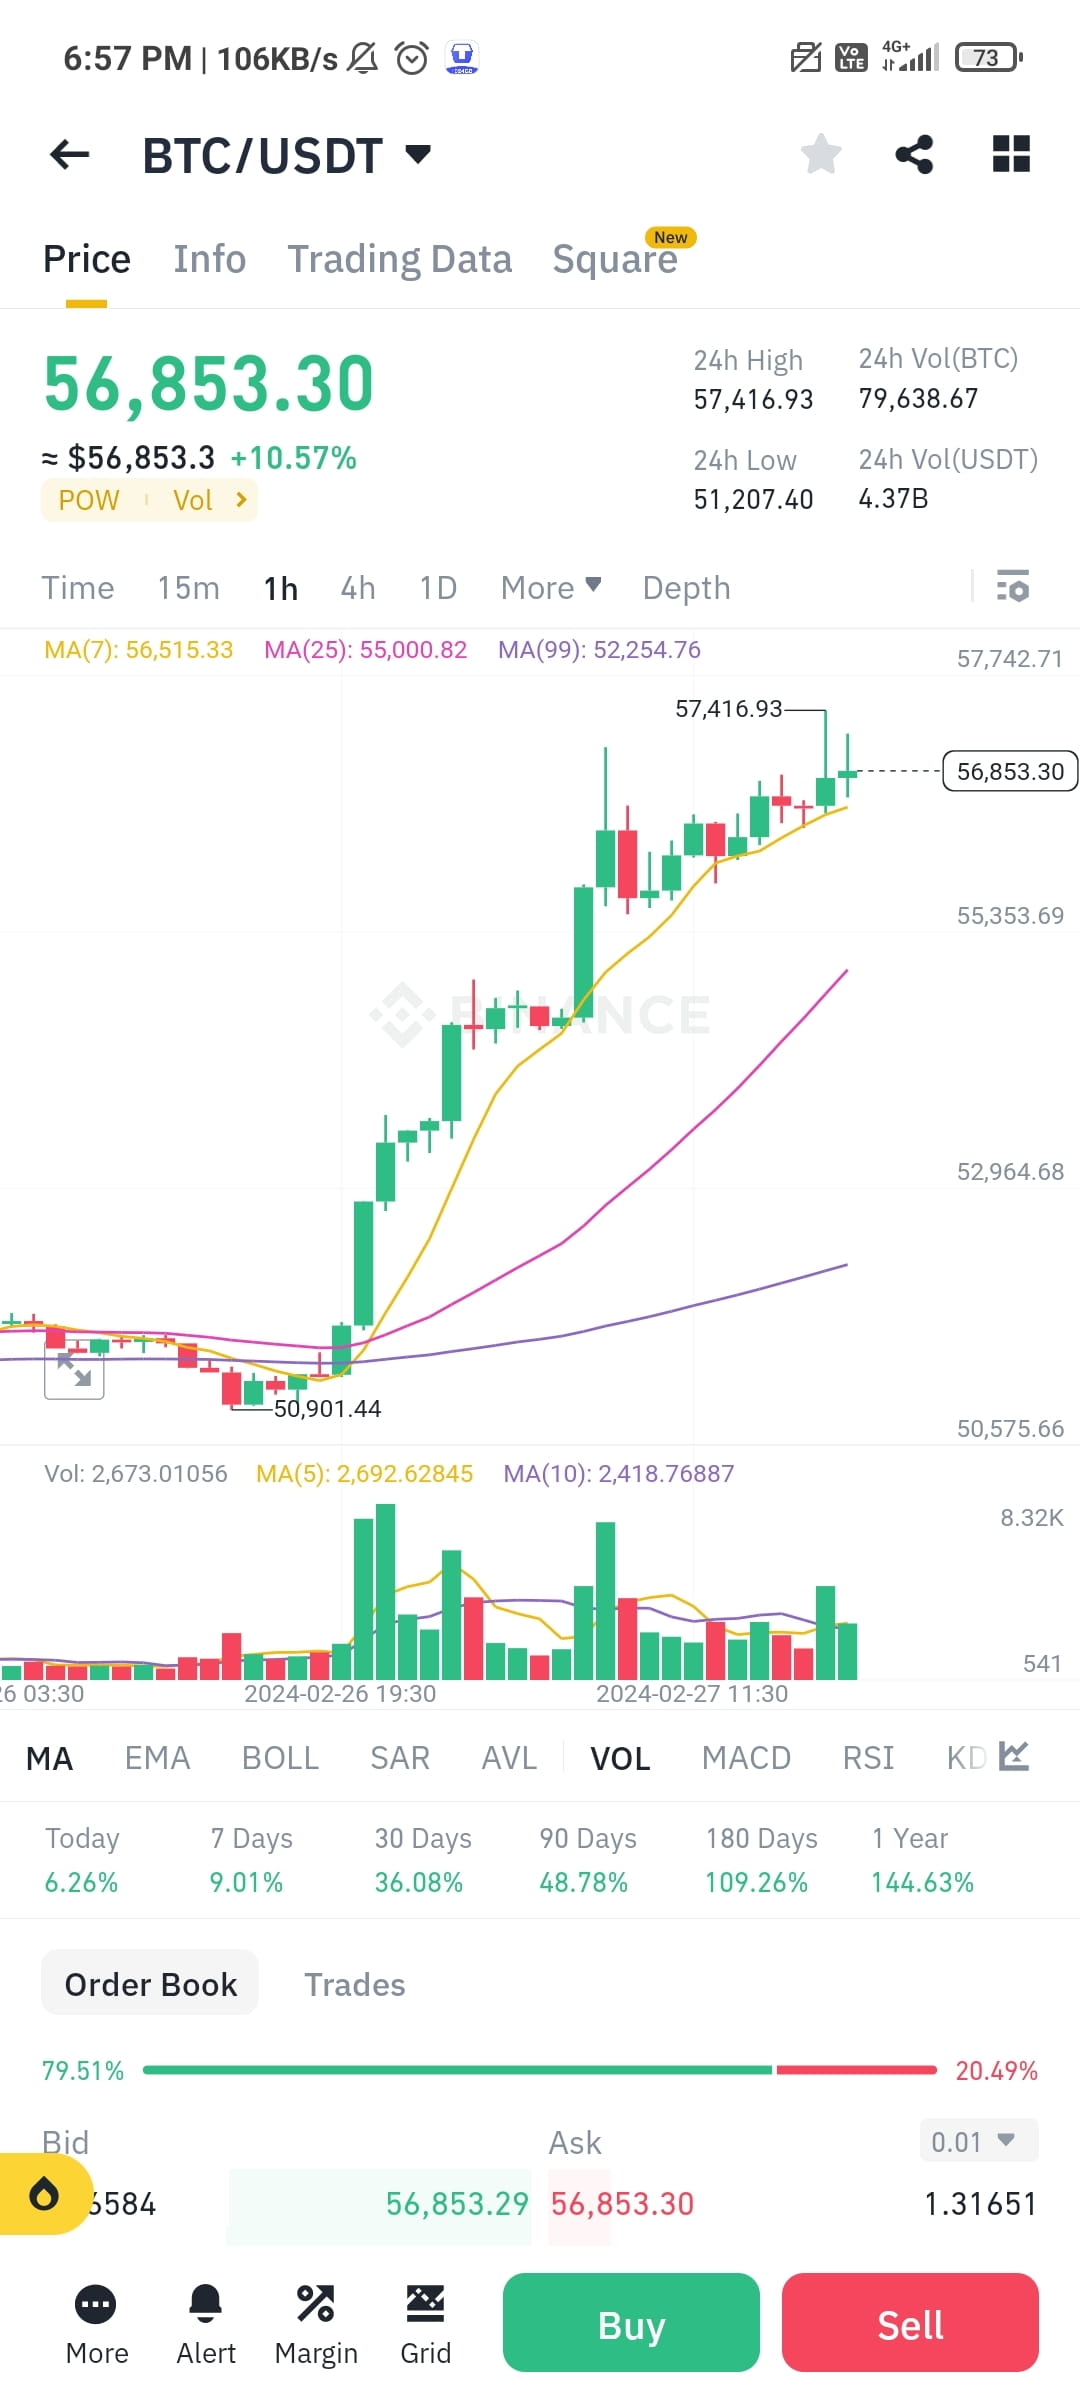Open the share icon for BTC/USDT
Screen dimensions: 1080x2400
click(x=915, y=154)
